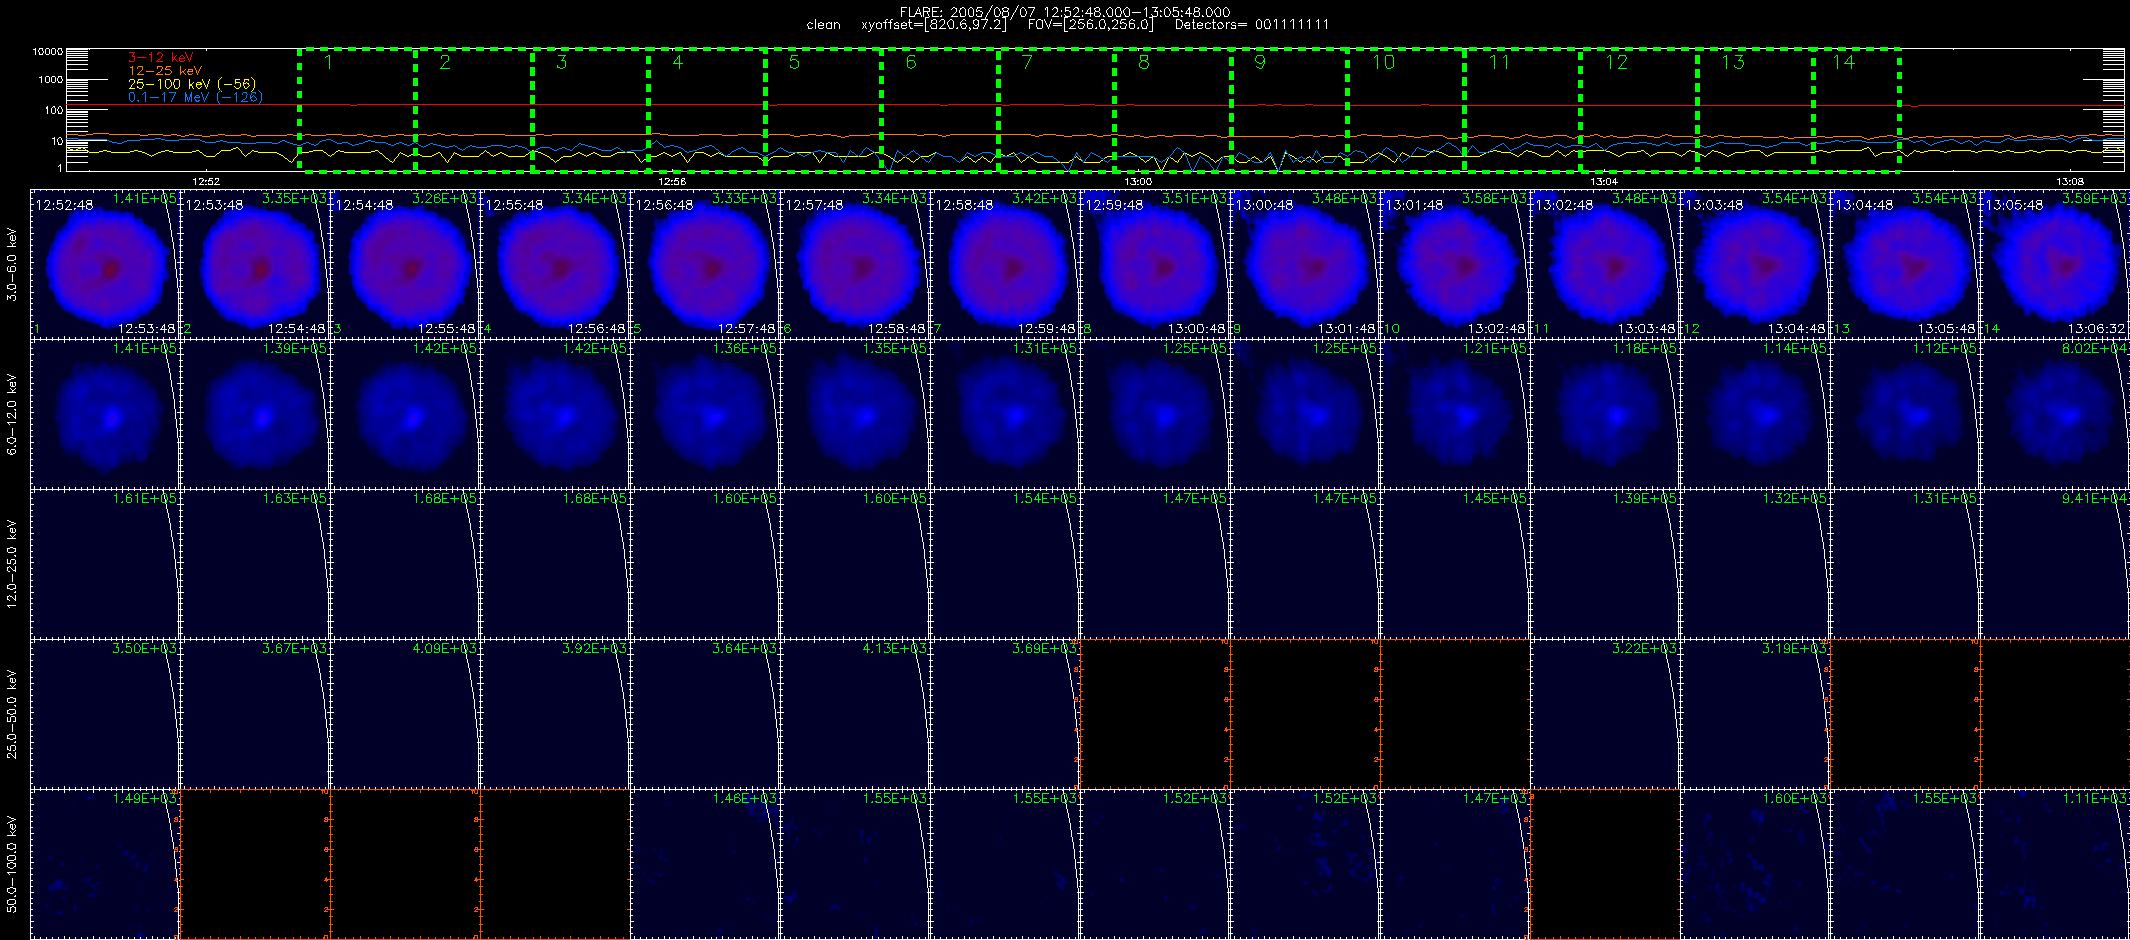Image resolution: width=2130 pixels, height=940 pixels.
Task: Select interval 3 box in the light curve
Action: point(590,110)
